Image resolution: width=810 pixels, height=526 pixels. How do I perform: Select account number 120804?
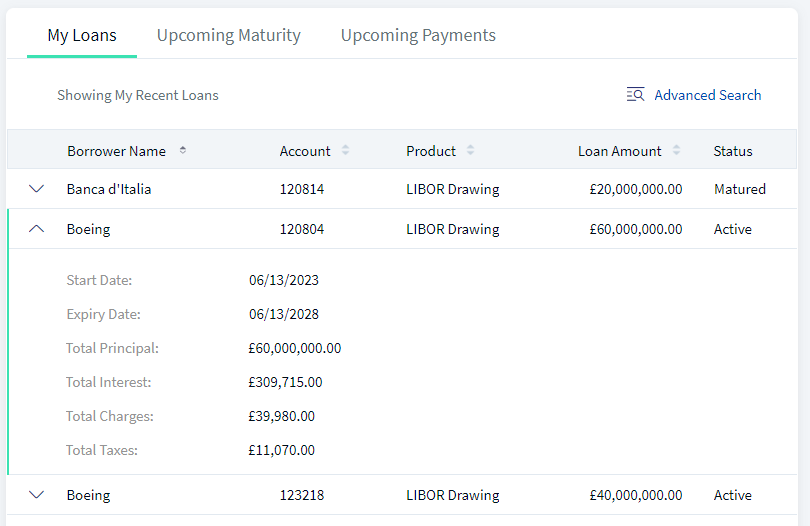302,229
